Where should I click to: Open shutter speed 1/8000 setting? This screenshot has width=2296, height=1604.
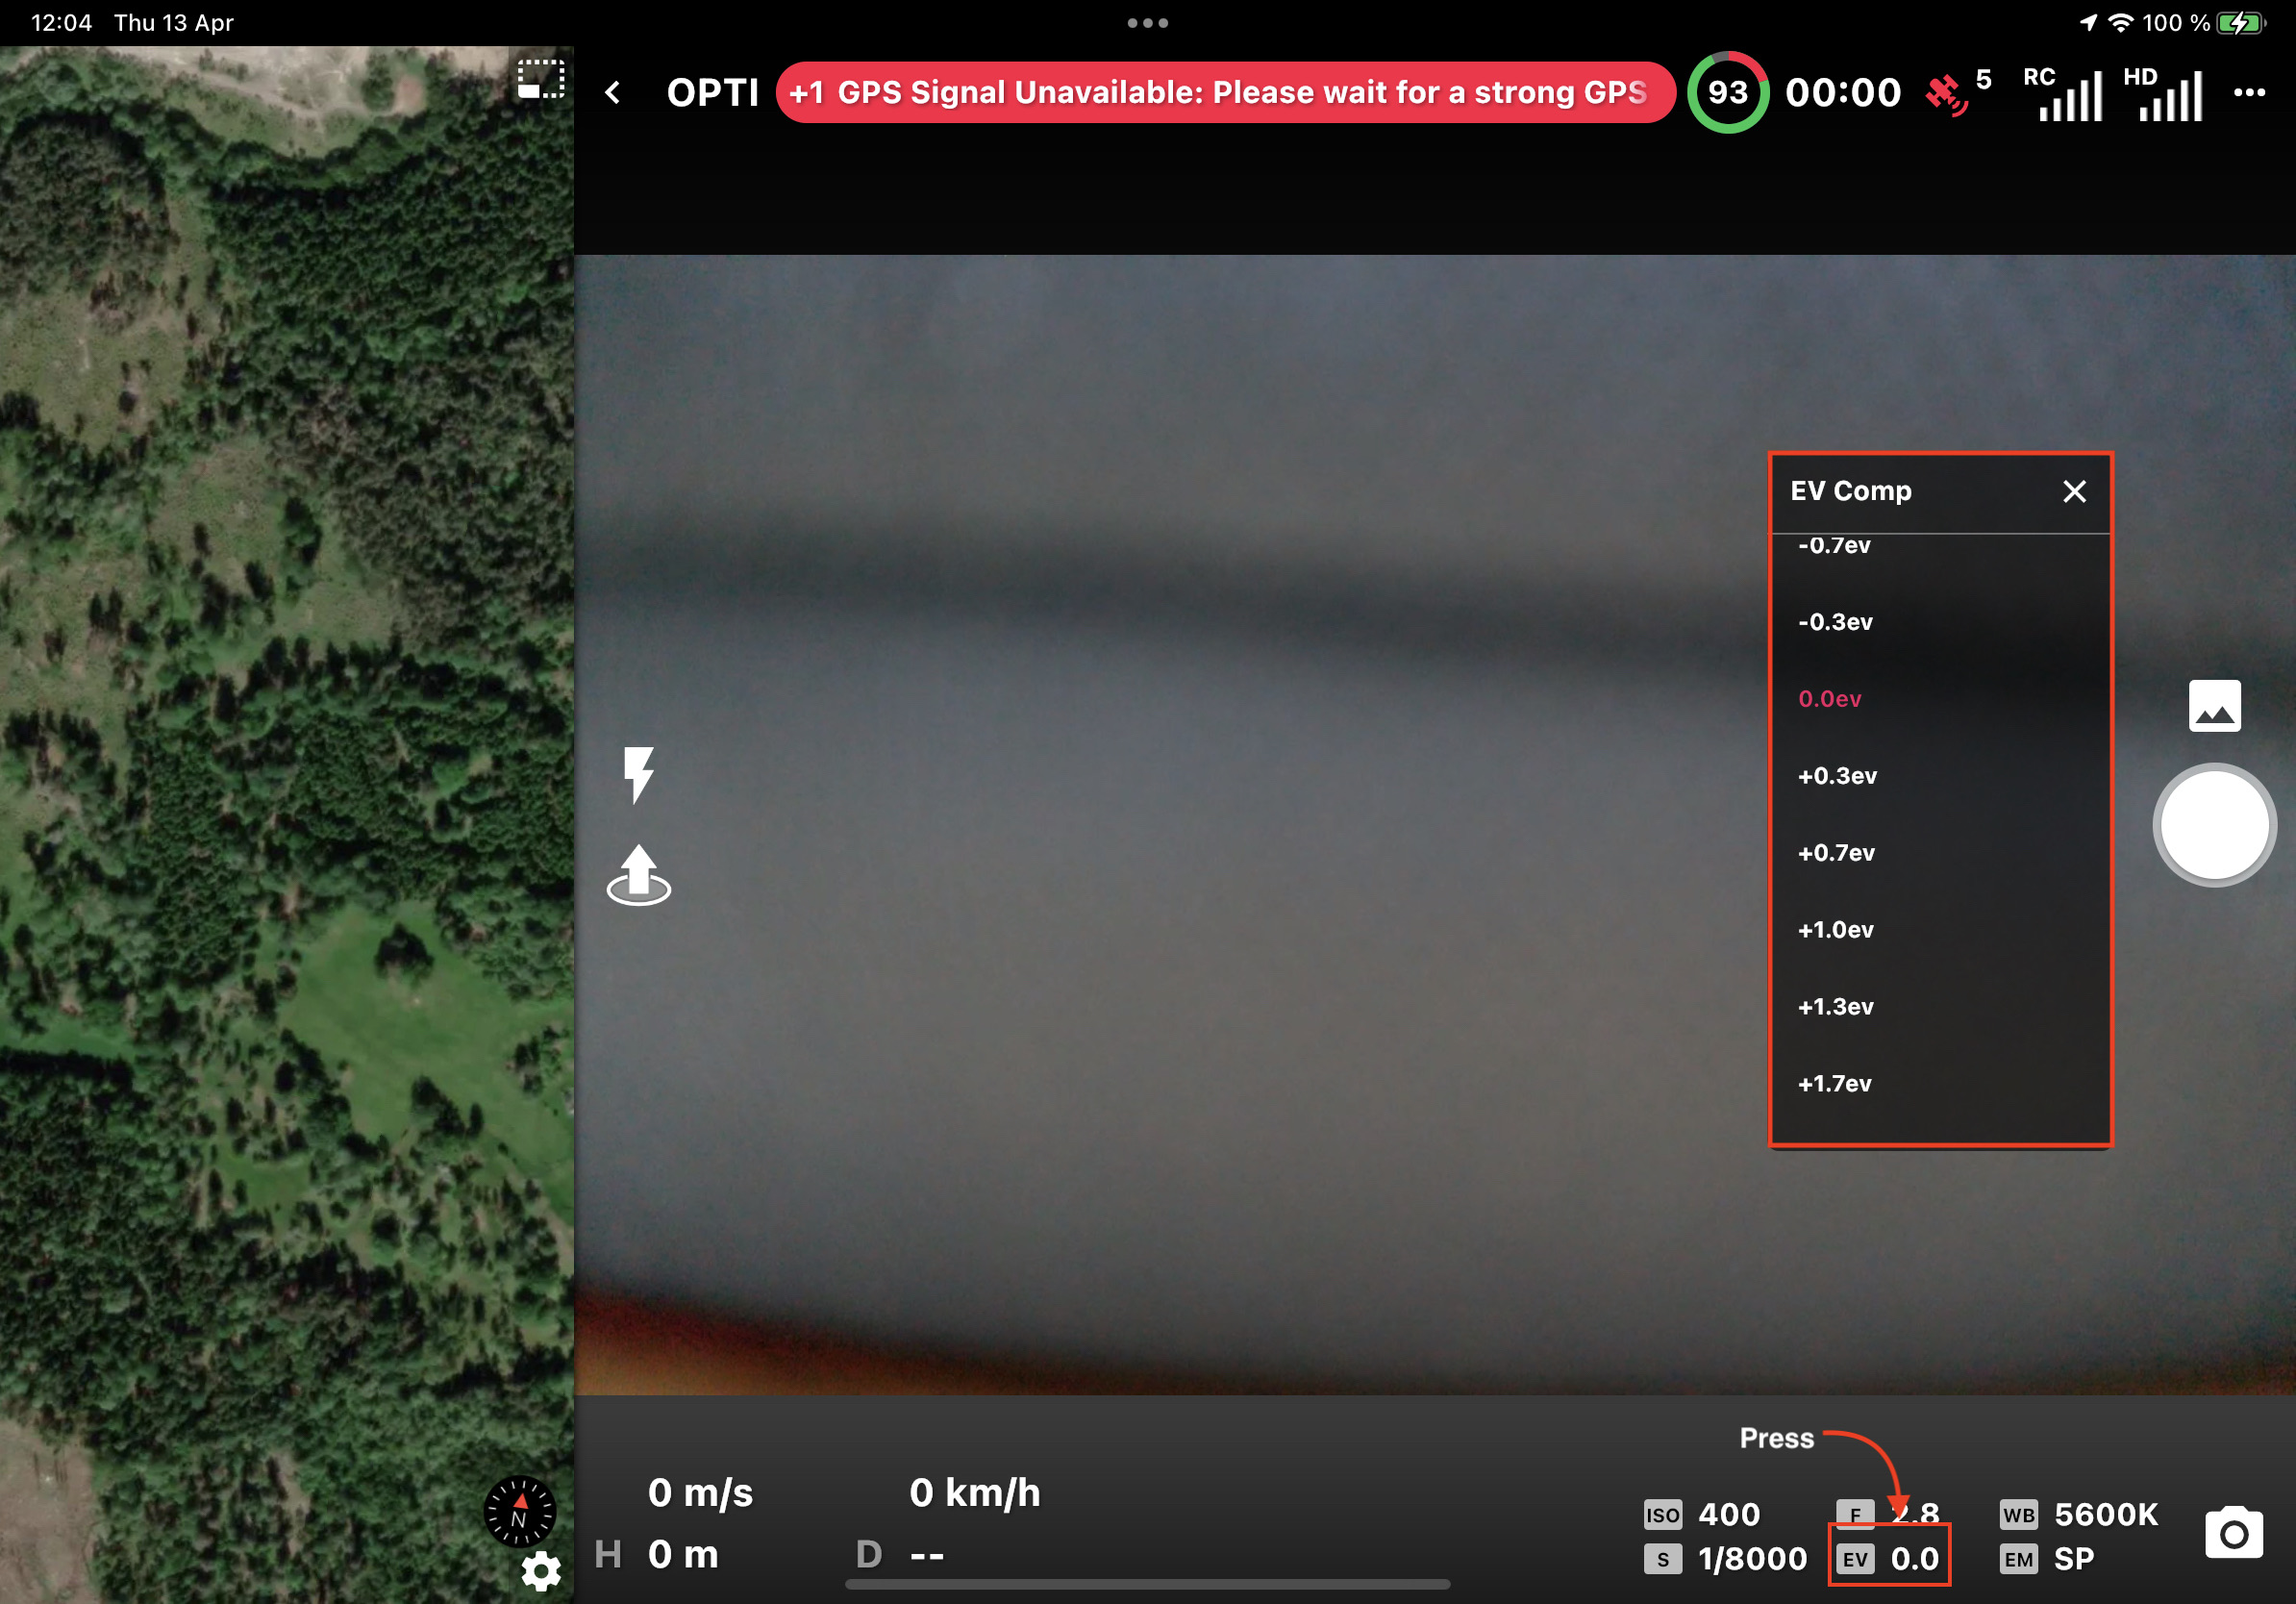point(1725,1558)
